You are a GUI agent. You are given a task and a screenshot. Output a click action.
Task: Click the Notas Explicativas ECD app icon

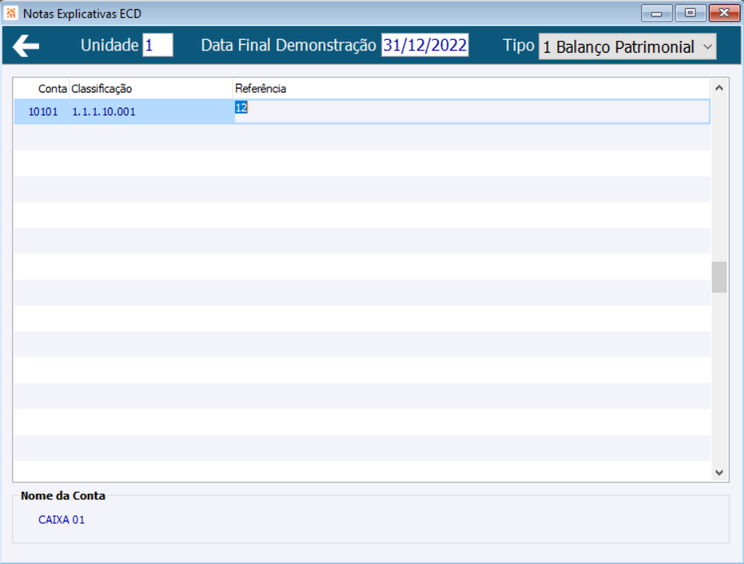11,13
